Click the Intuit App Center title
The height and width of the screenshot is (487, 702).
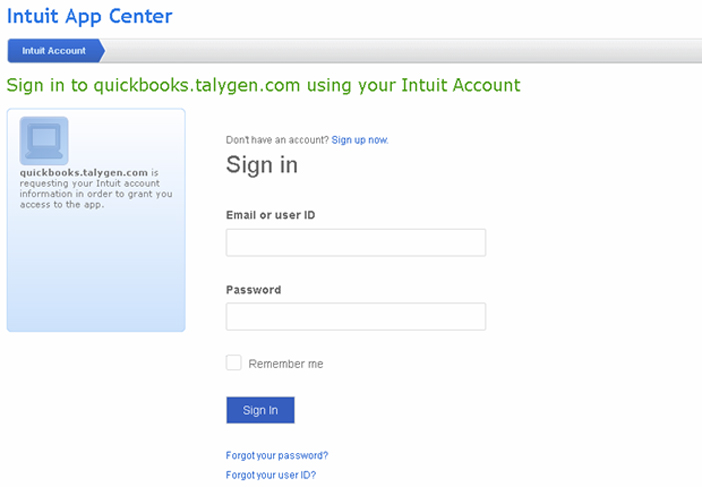coord(90,17)
